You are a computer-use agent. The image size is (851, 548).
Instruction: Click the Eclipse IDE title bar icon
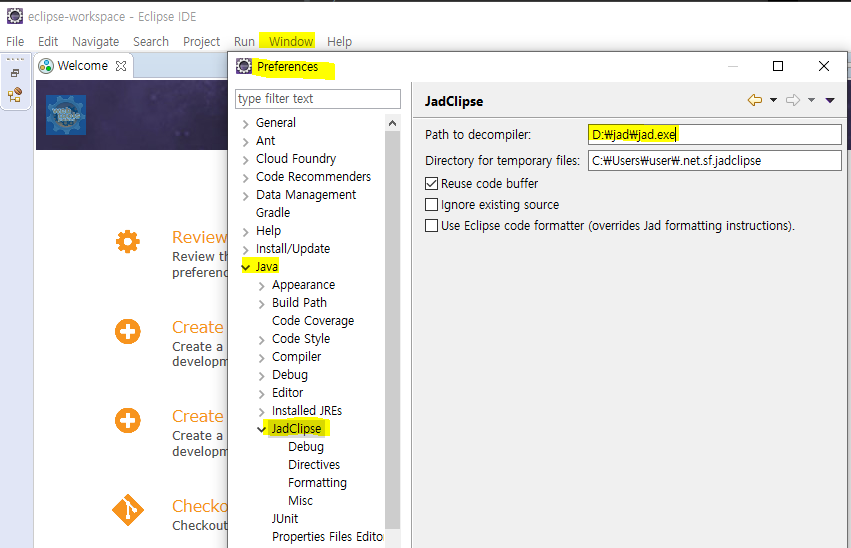[x=15, y=16]
